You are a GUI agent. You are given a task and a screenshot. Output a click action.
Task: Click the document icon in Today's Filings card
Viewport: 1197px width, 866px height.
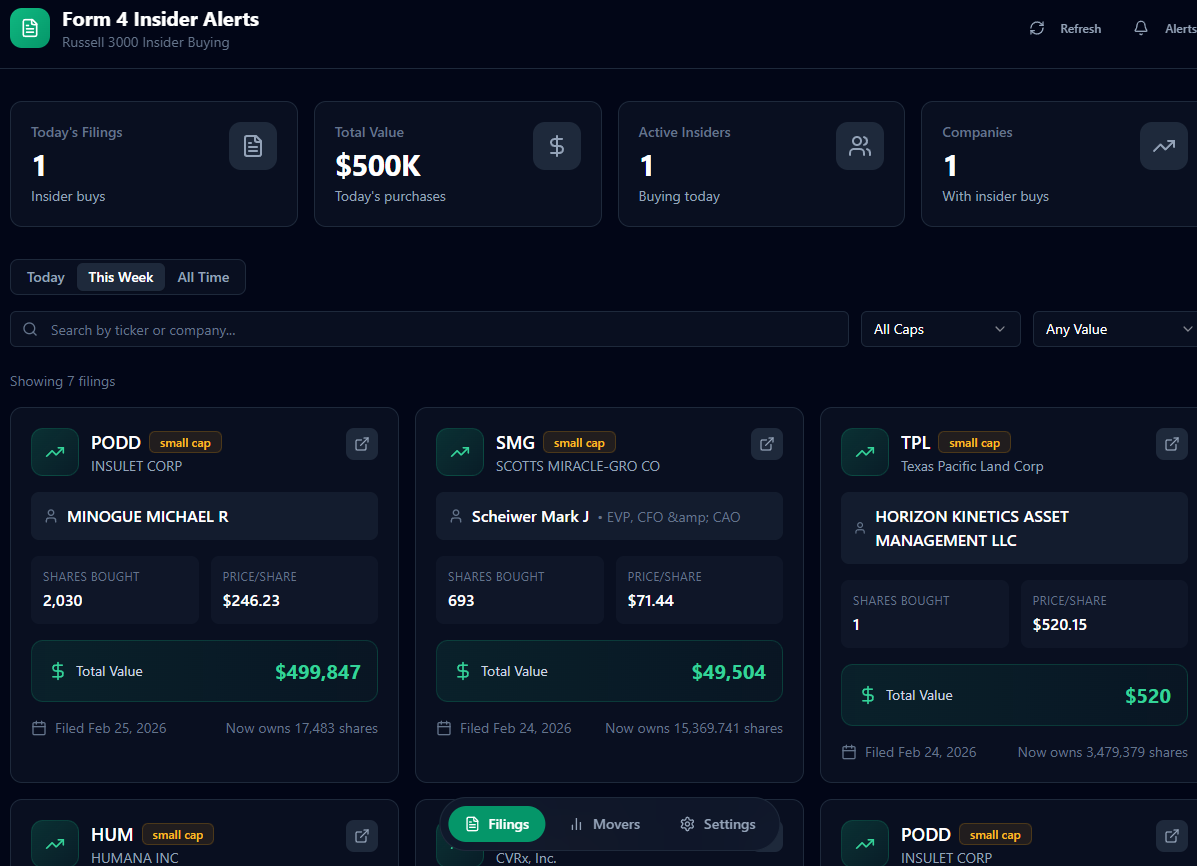(x=253, y=146)
